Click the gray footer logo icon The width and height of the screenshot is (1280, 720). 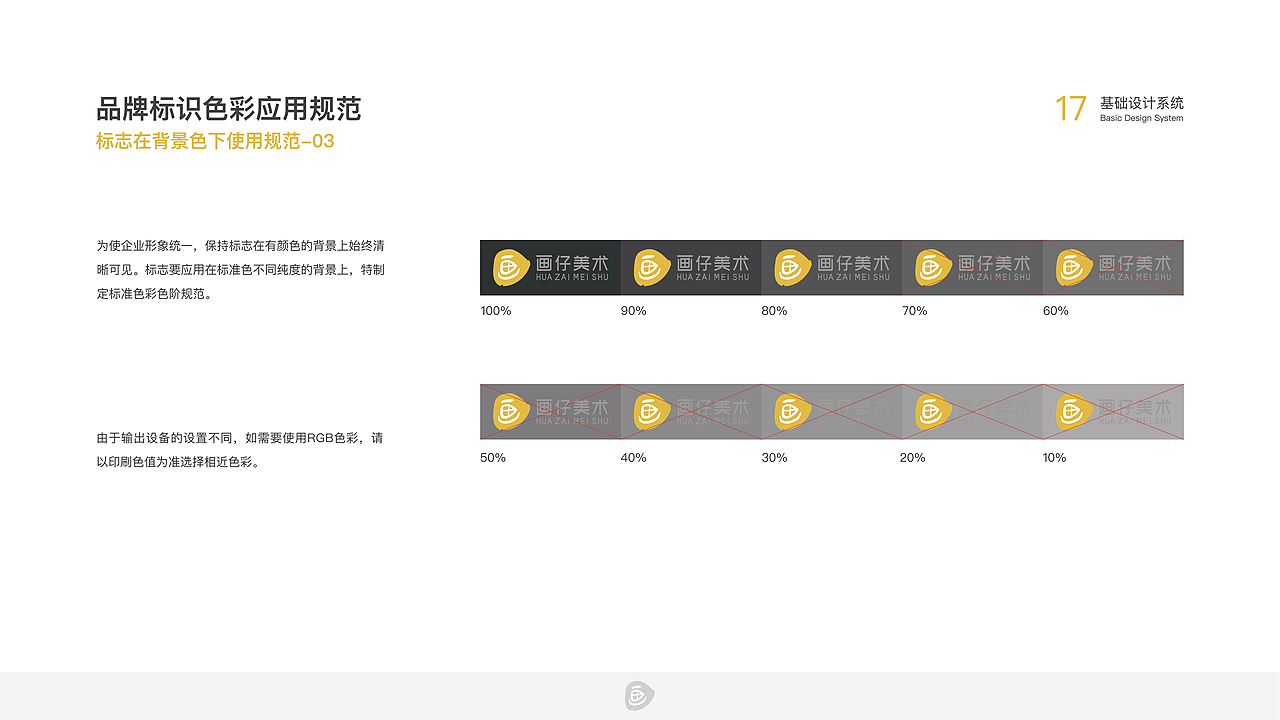(x=639, y=696)
